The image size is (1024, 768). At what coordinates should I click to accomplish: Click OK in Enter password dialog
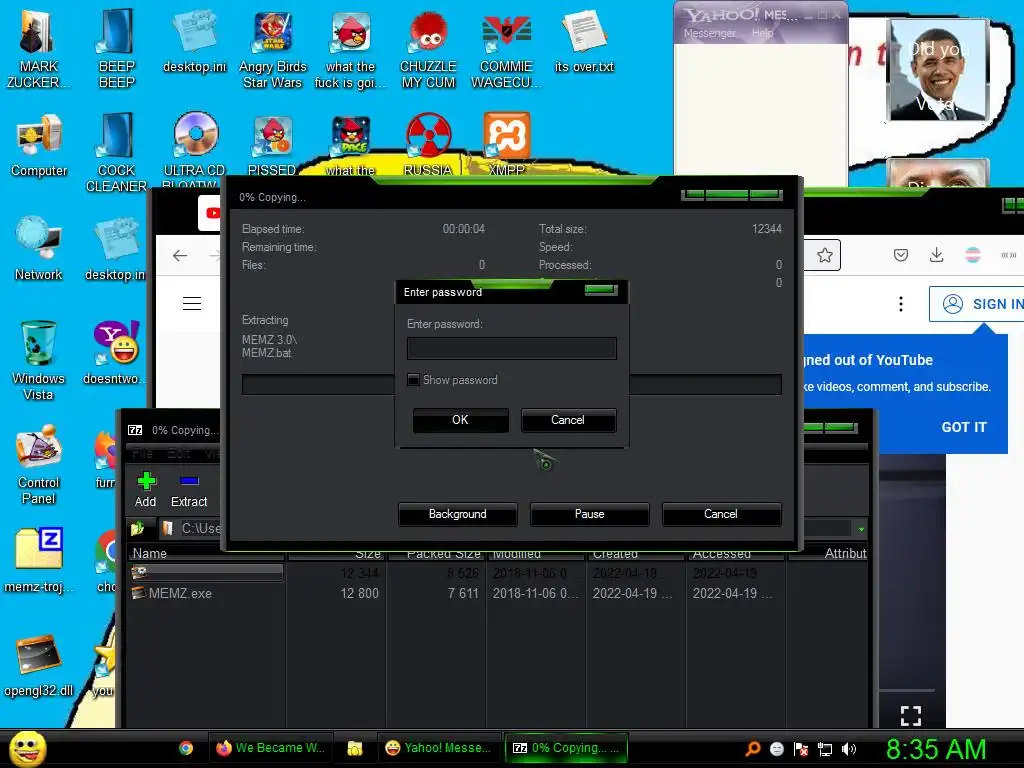(x=460, y=420)
